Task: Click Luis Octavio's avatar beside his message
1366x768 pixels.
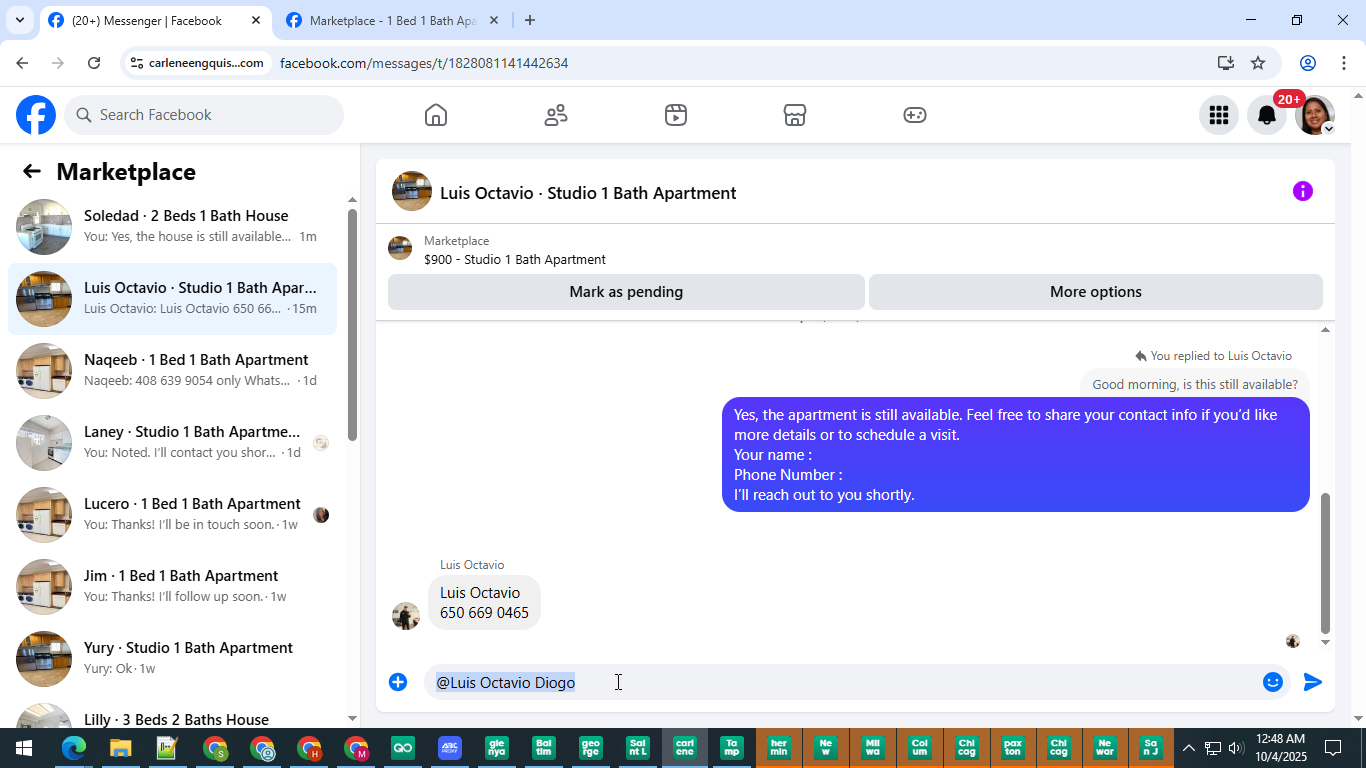Action: (x=405, y=615)
